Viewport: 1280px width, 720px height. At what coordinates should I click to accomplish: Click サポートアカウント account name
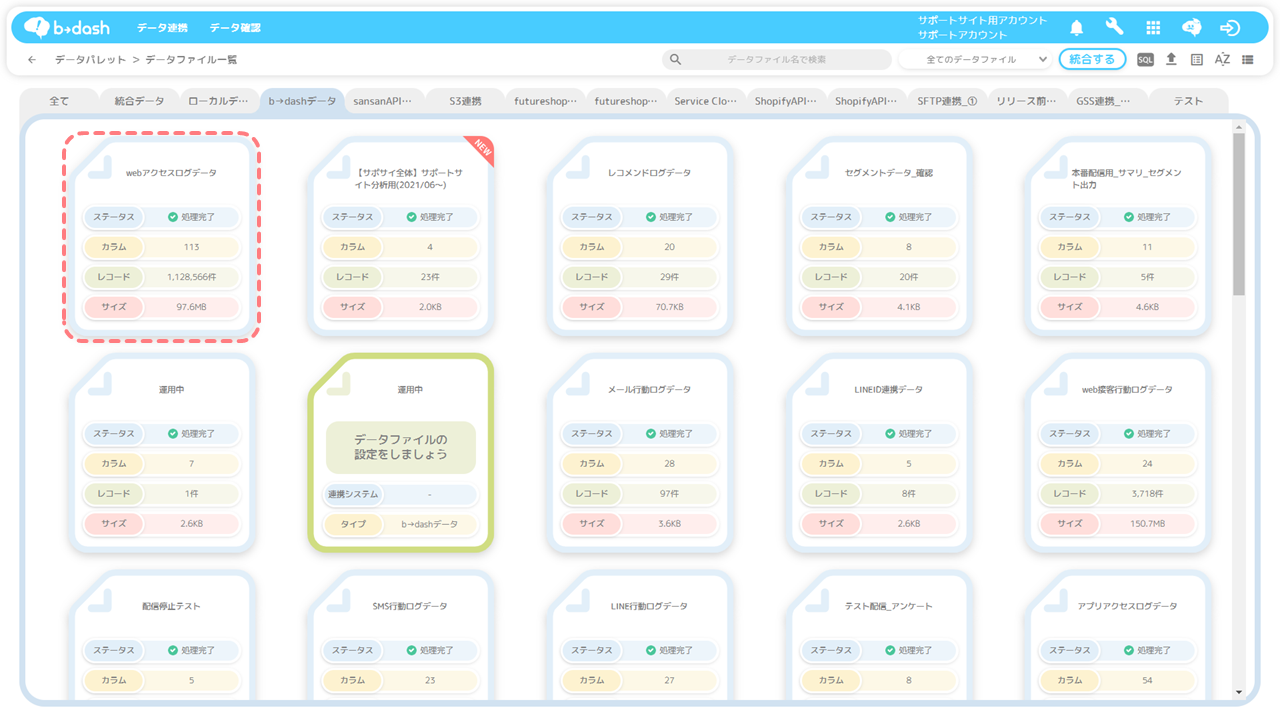[x=963, y=35]
